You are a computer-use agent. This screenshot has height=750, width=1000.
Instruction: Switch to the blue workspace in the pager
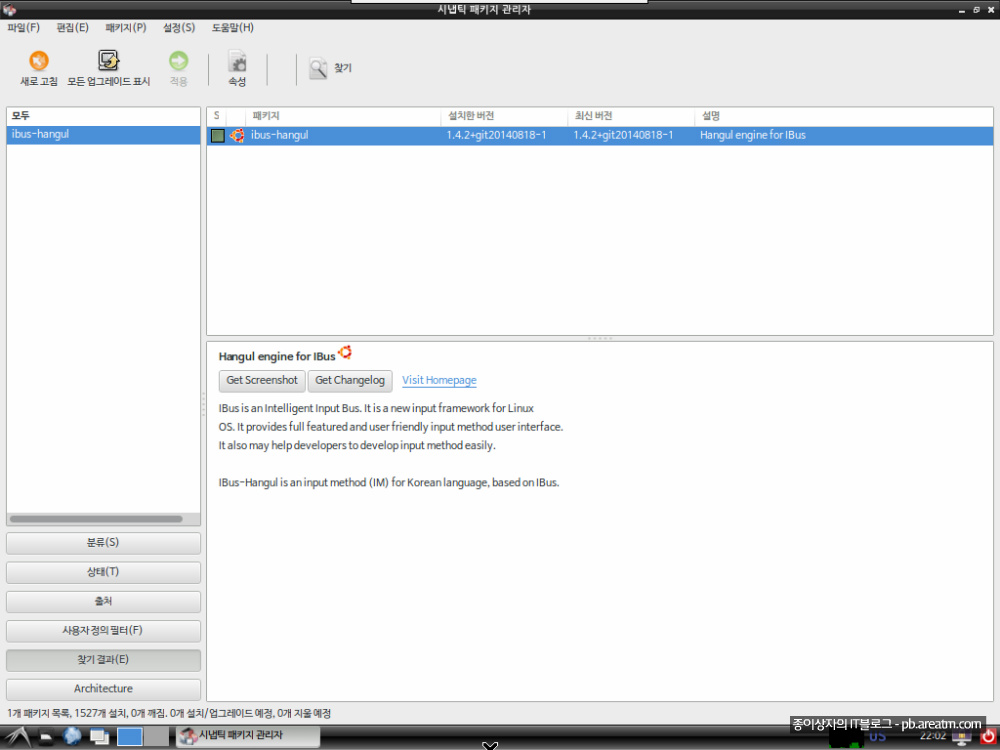tap(129, 737)
